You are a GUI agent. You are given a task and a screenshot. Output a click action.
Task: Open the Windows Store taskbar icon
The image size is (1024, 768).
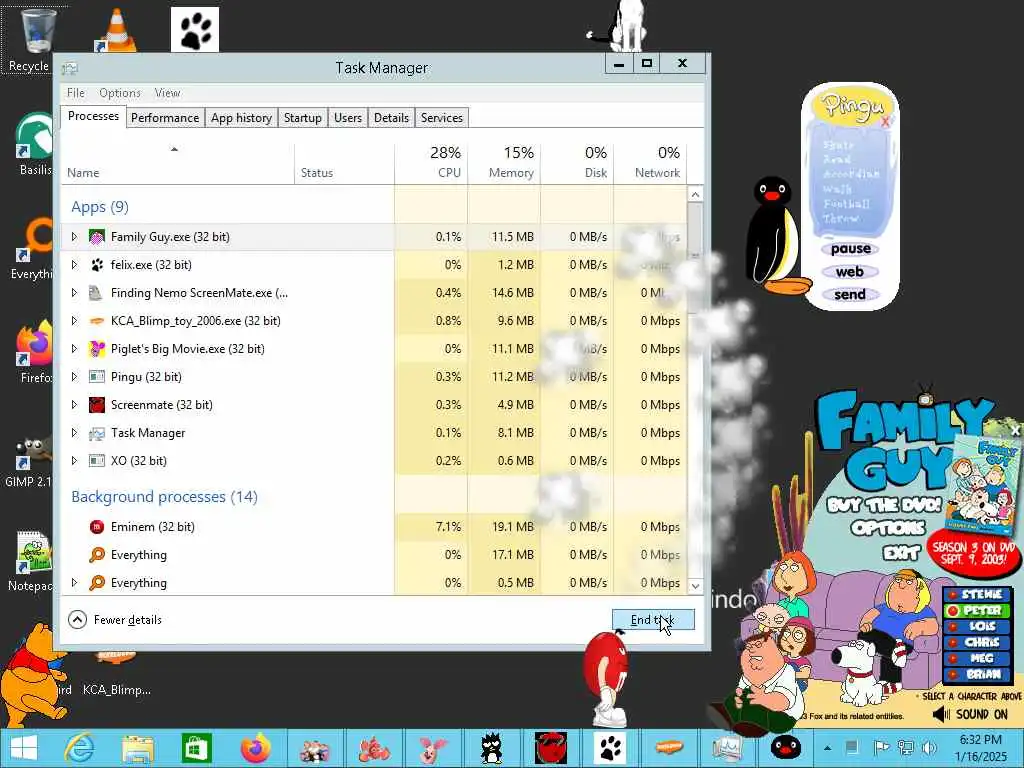197,748
